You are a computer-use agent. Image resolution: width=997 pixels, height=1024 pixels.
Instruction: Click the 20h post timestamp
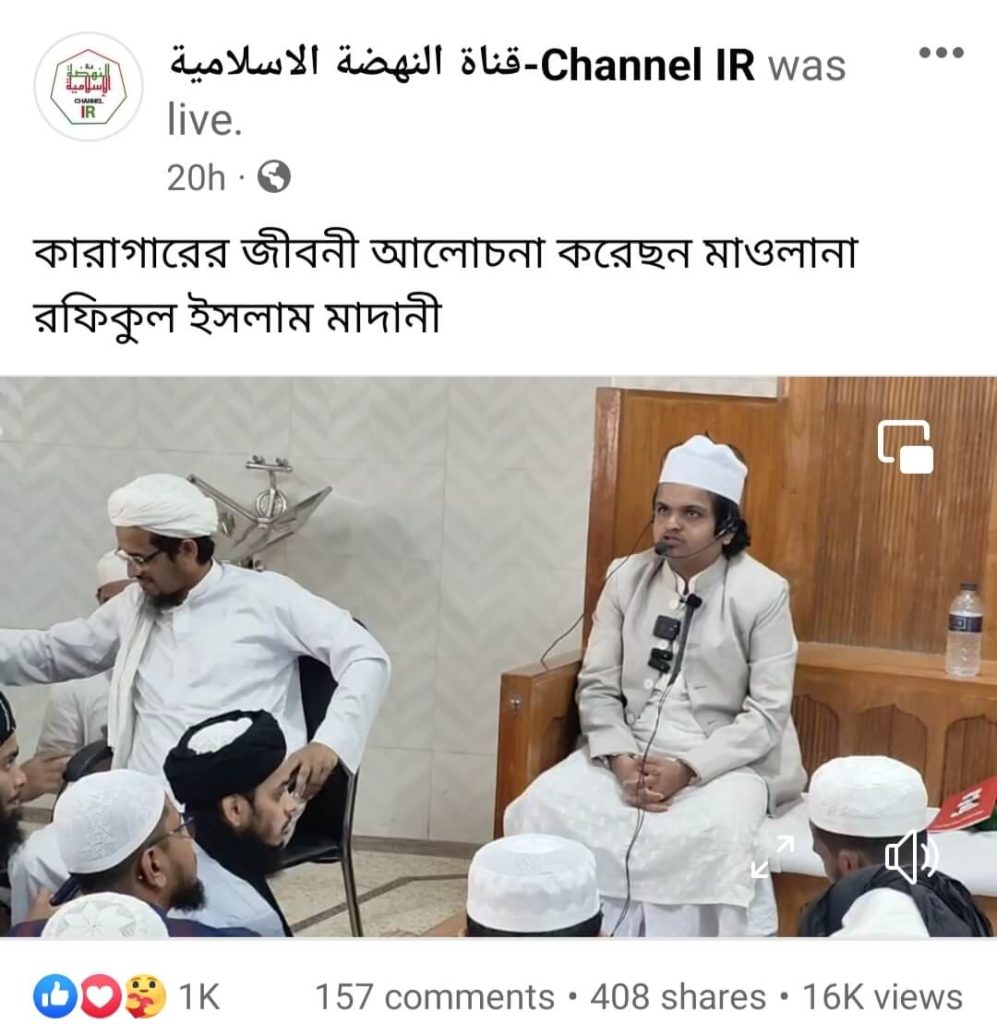click(x=196, y=178)
